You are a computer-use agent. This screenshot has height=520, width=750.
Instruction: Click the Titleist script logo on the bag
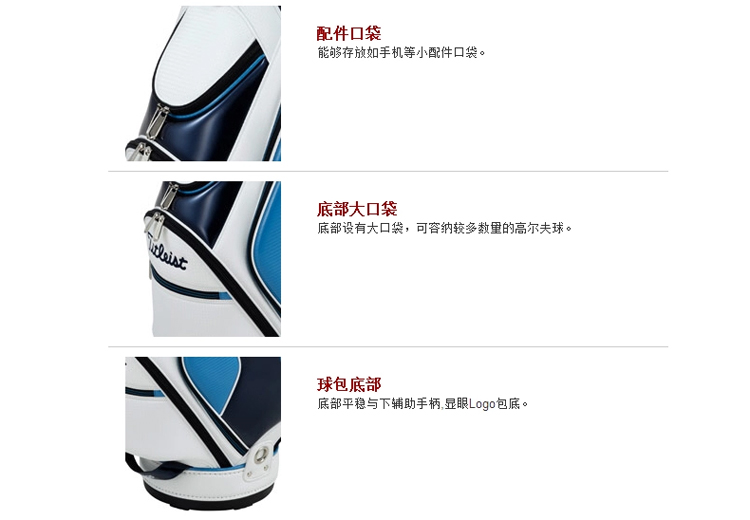point(167,253)
